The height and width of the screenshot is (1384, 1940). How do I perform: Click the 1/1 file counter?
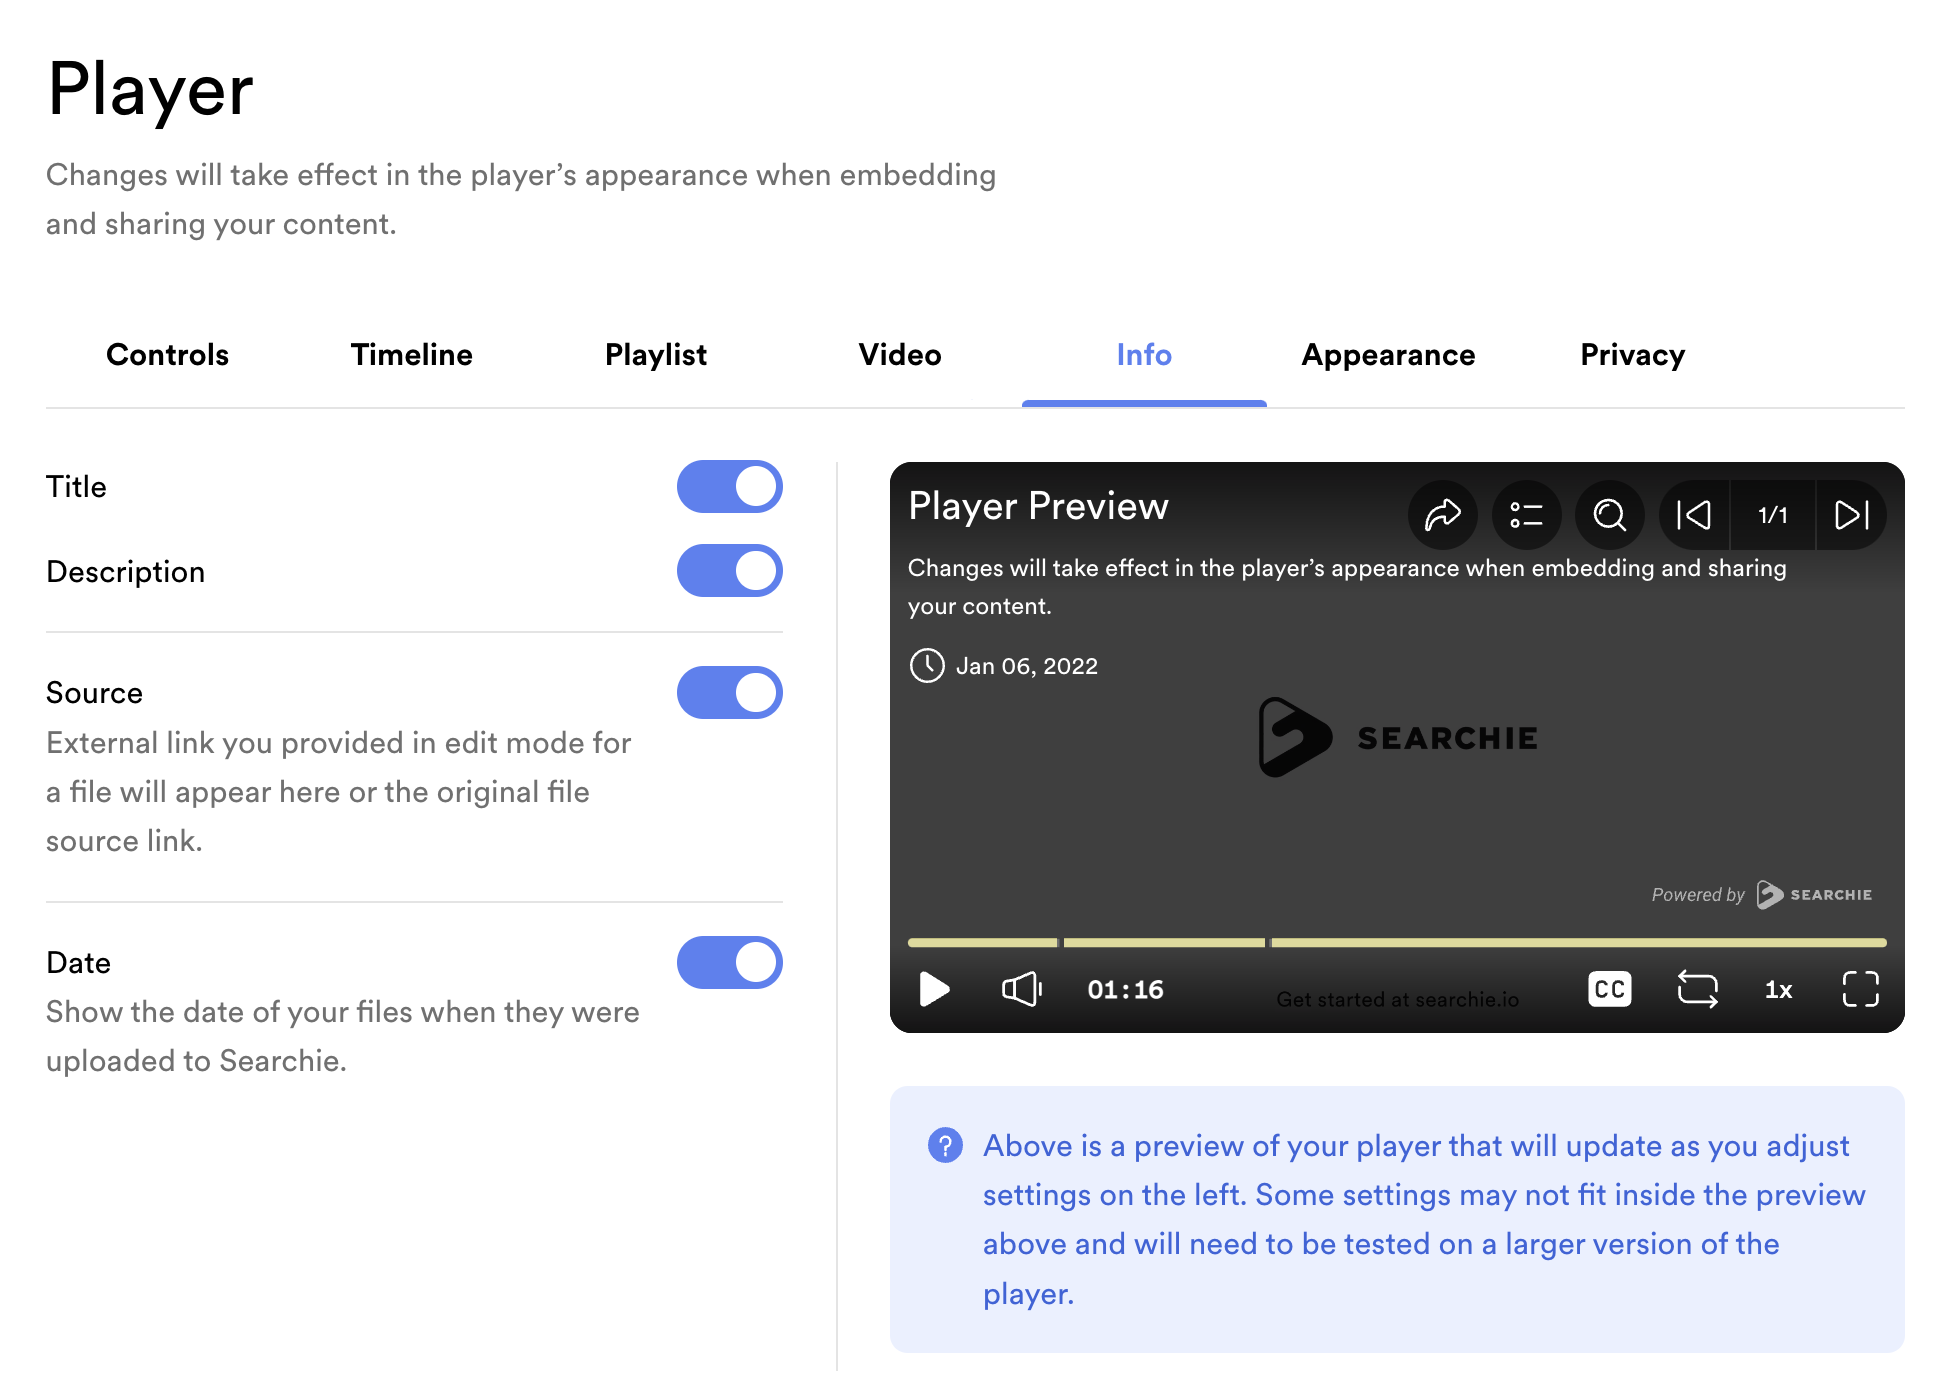(x=1773, y=515)
